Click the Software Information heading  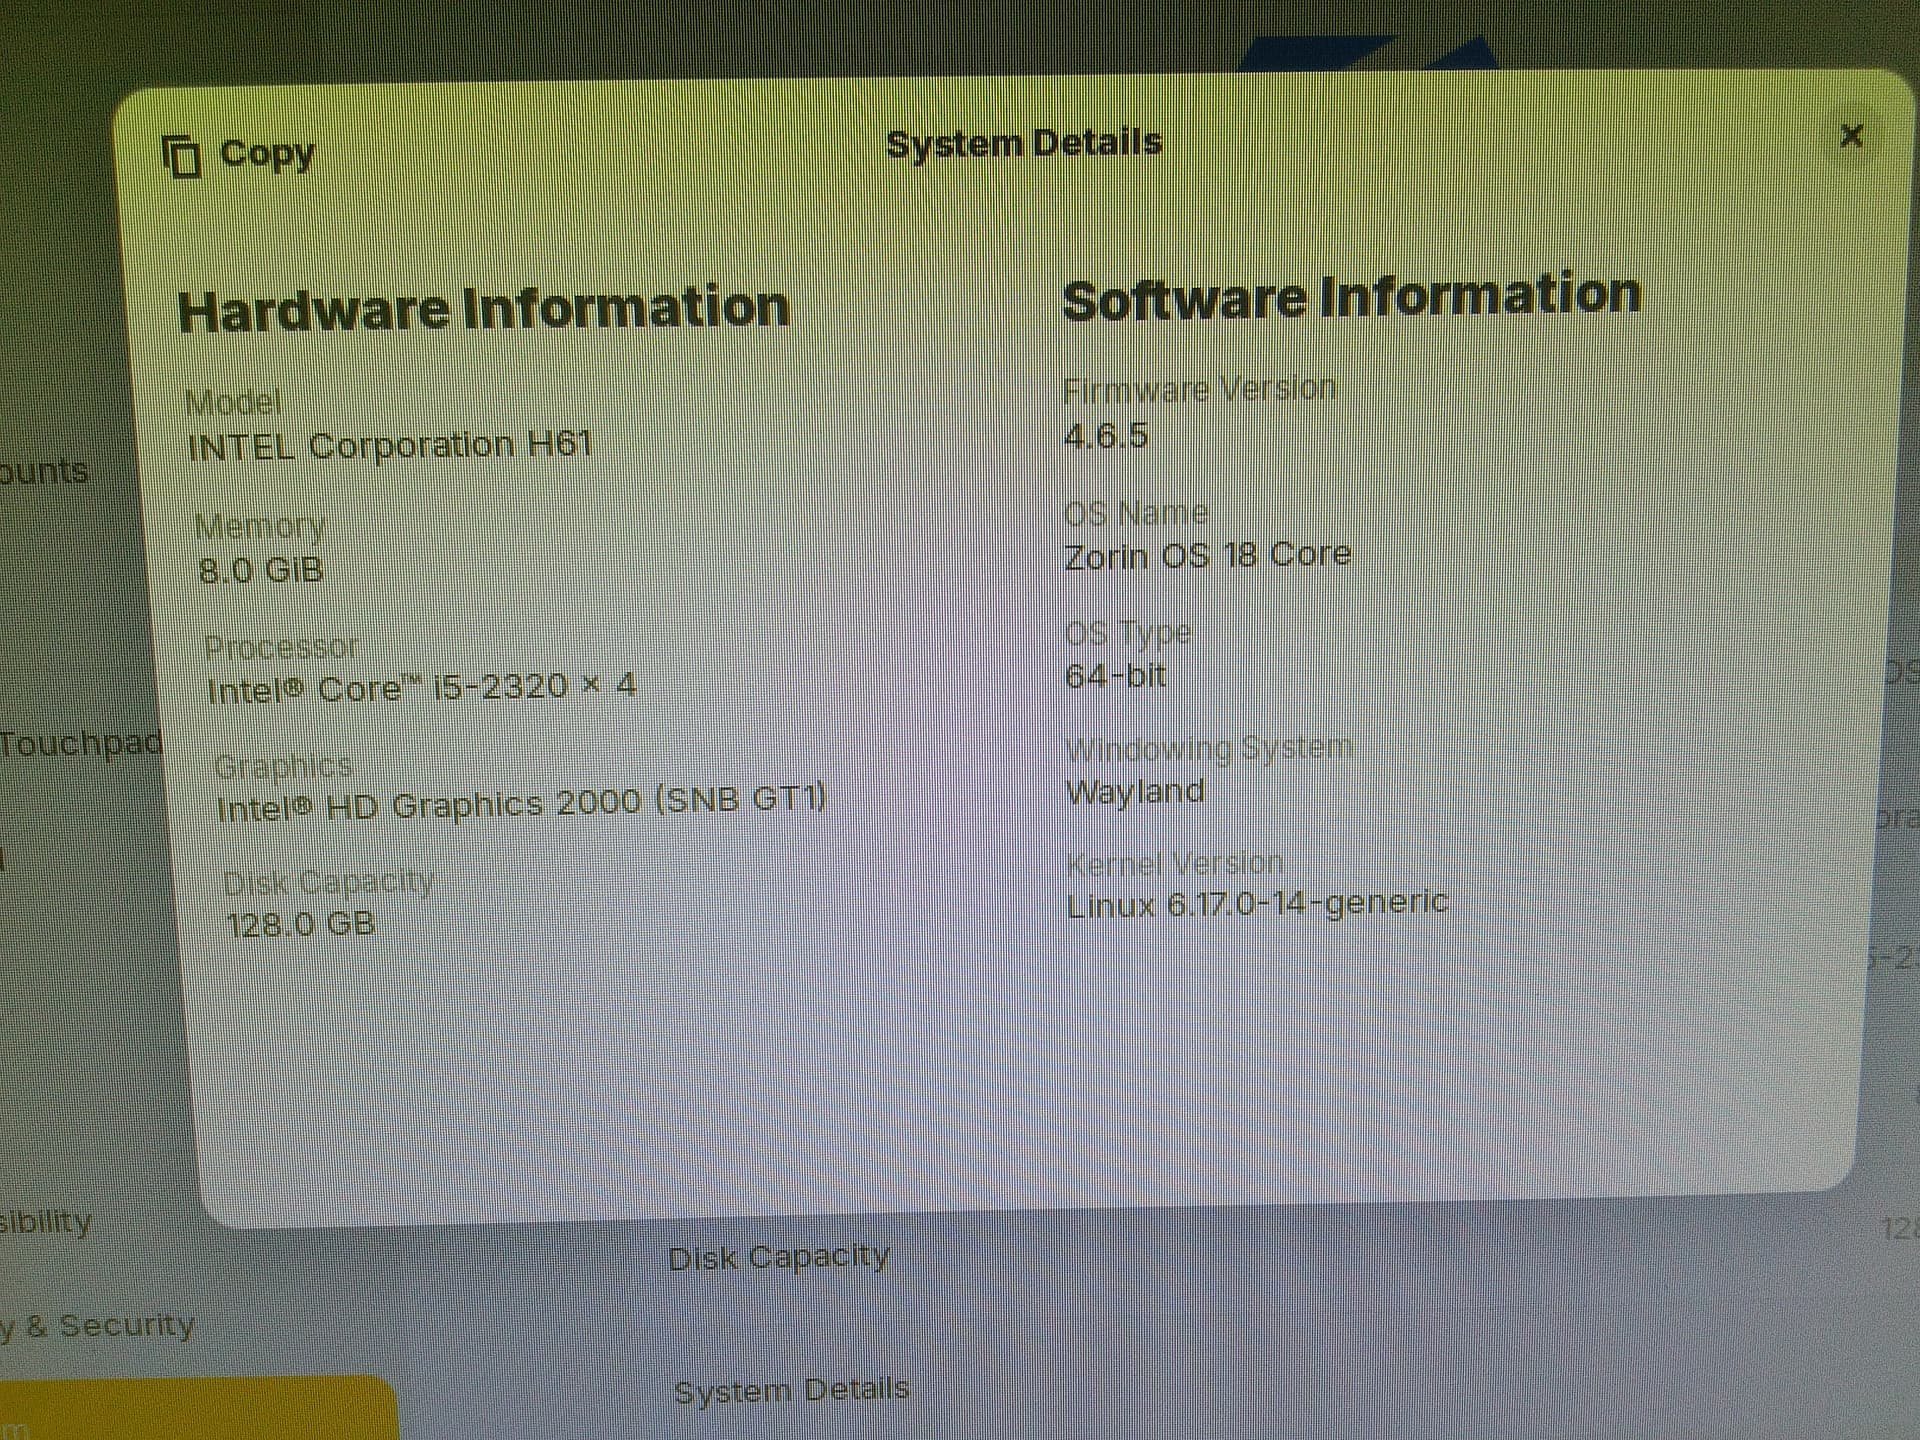click(x=1351, y=297)
